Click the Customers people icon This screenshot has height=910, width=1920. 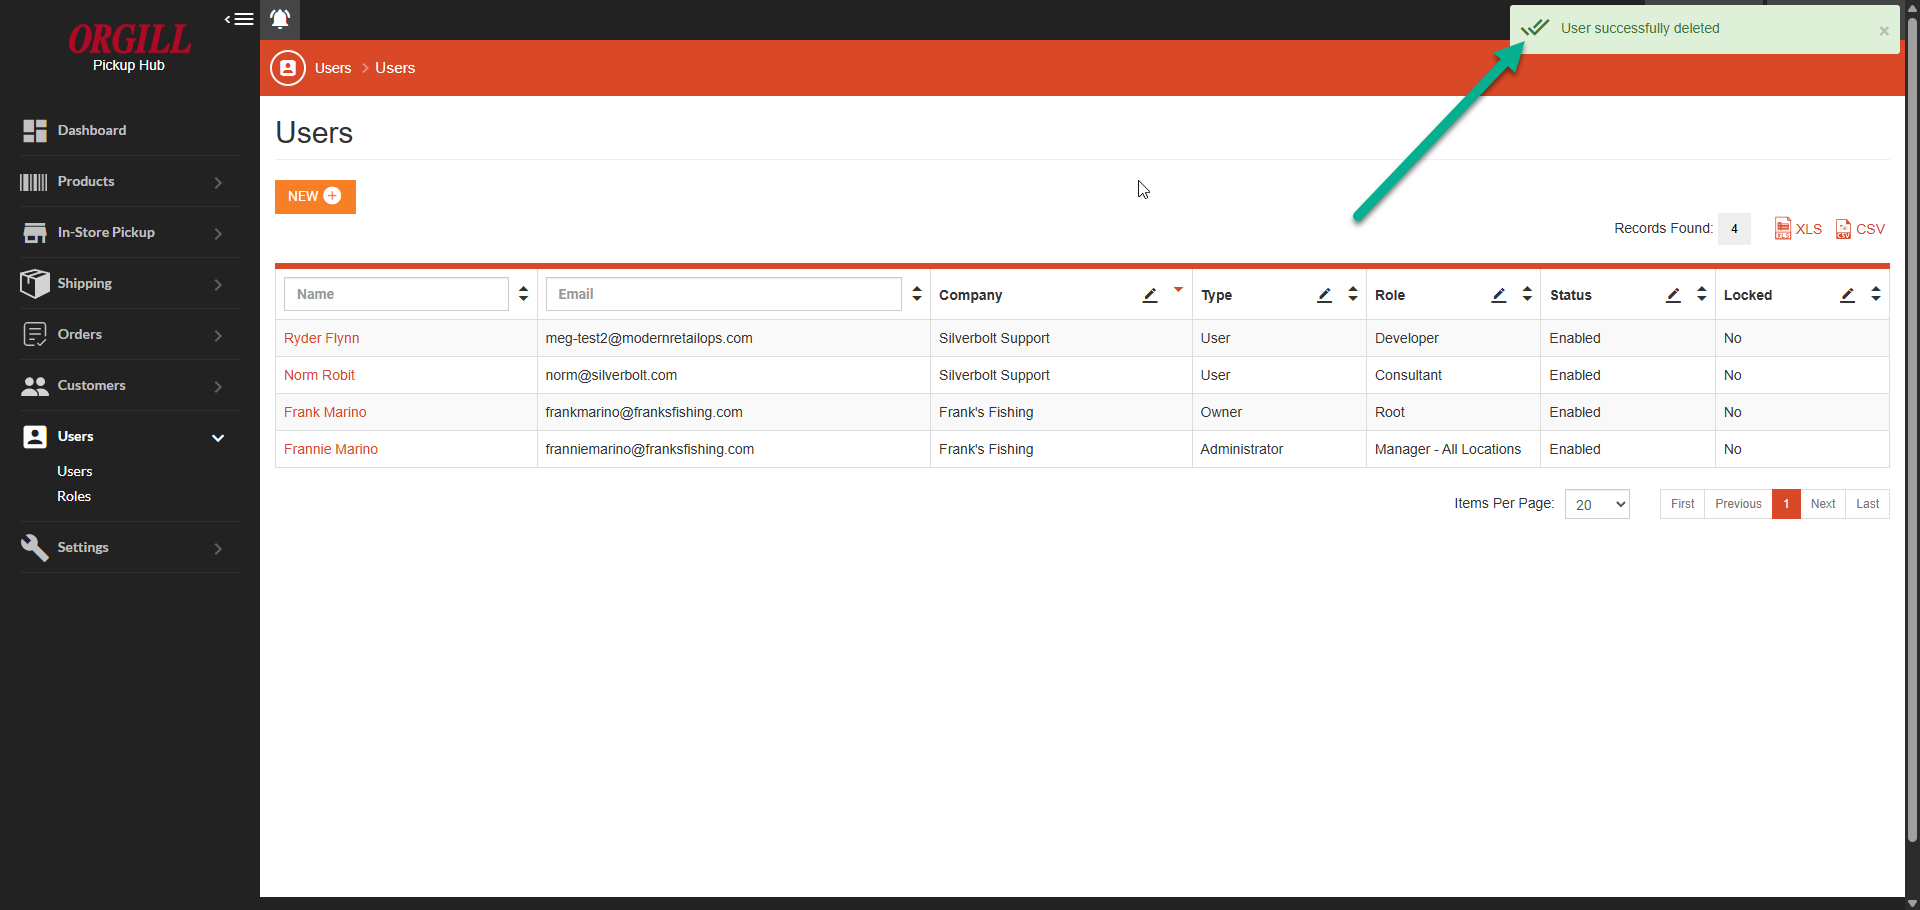[35, 386]
